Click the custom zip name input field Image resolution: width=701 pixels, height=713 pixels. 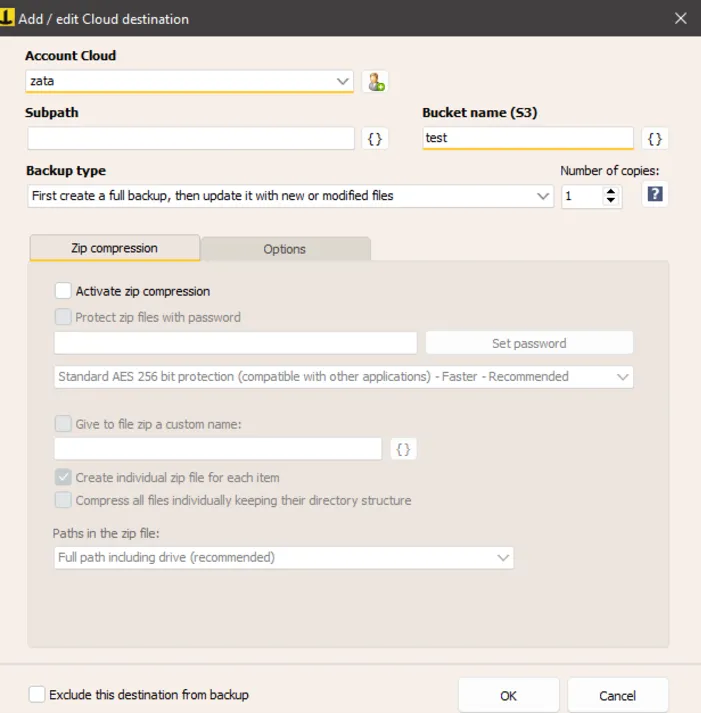click(x=218, y=449)
